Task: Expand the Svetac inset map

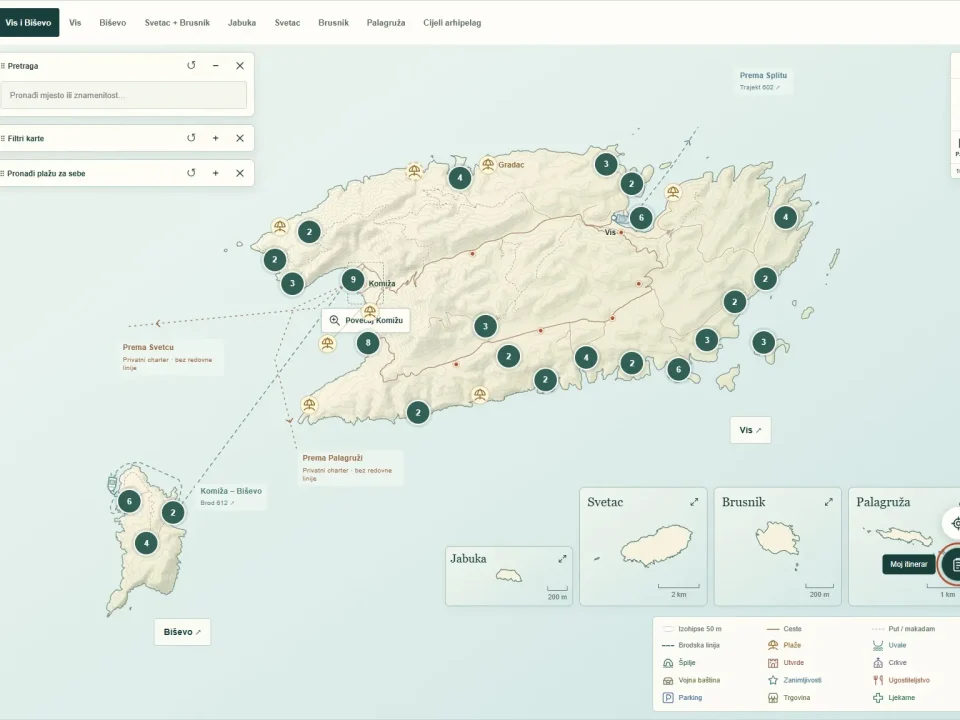Action: click(x=694, y=502)
